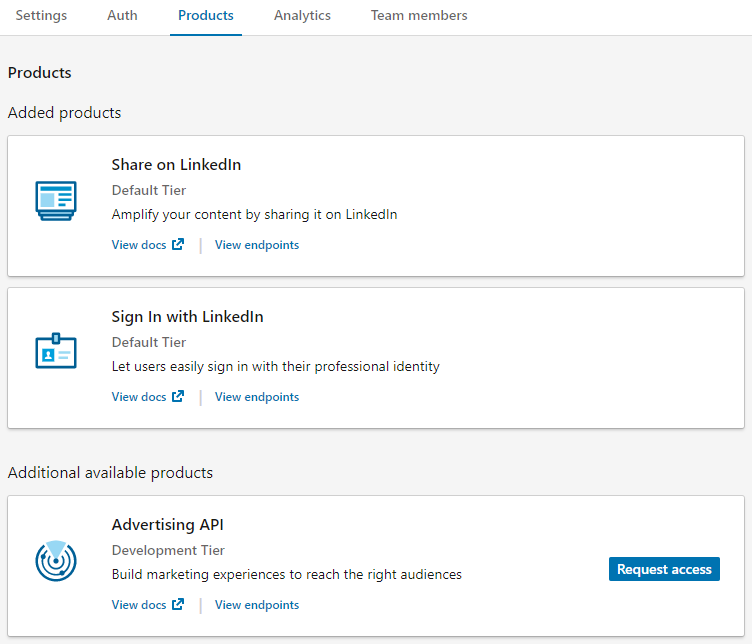752x644 pixels.
Task: Open View docs for Advertising API
Action: coord(139,605)
